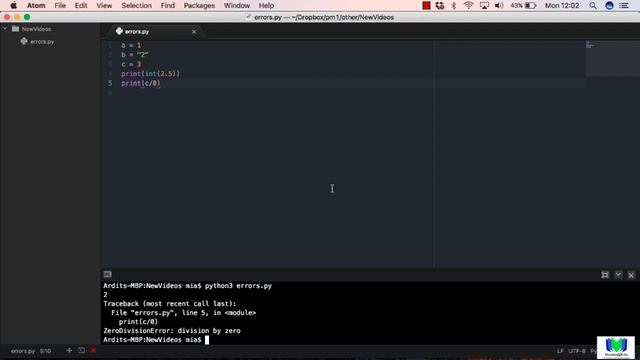Open the Atom application menu

[x=36, y=5]
